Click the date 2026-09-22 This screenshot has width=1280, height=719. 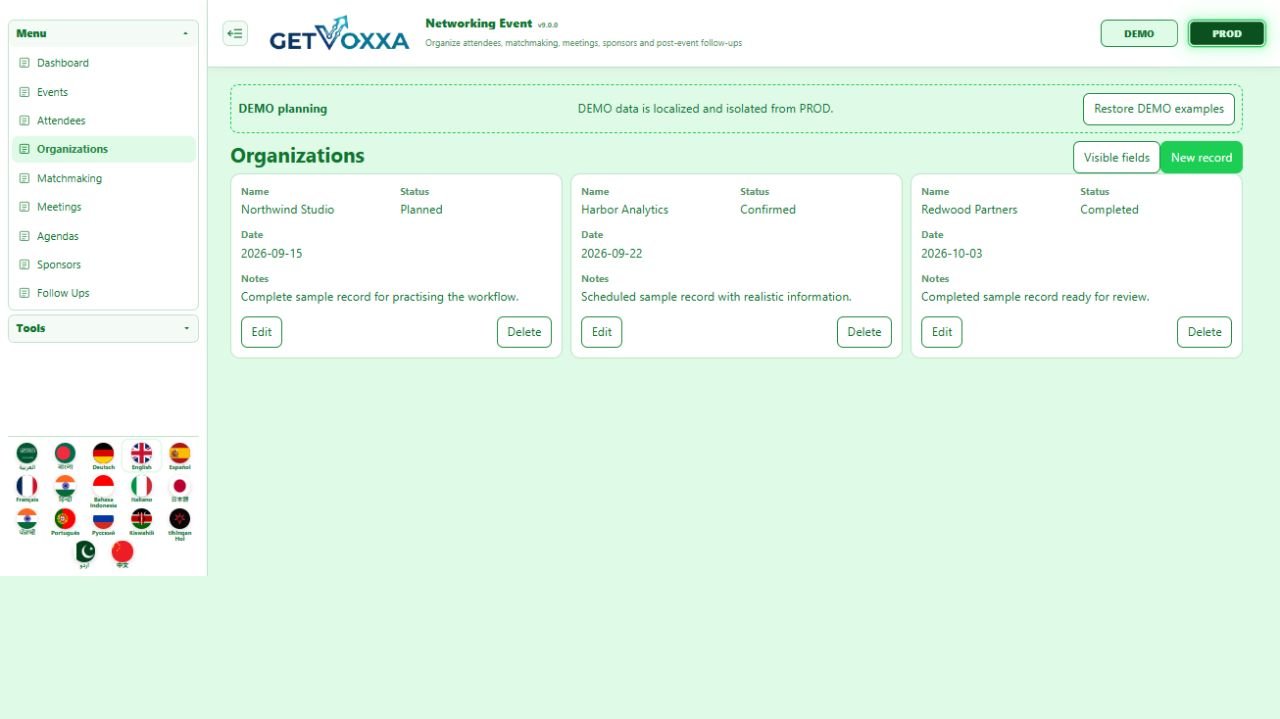[611, 254]
